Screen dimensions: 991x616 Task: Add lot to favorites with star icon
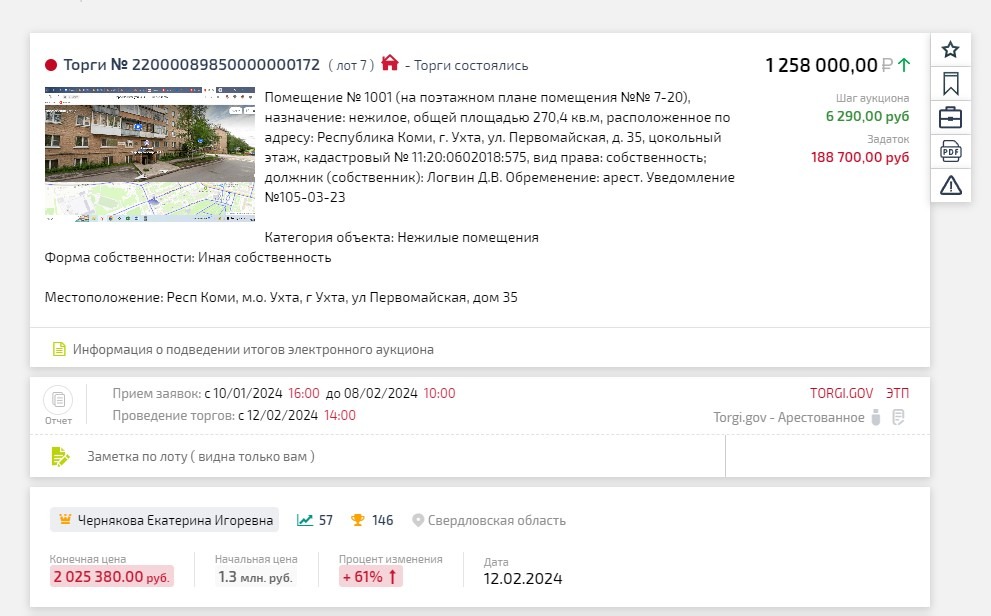point(951,49)
